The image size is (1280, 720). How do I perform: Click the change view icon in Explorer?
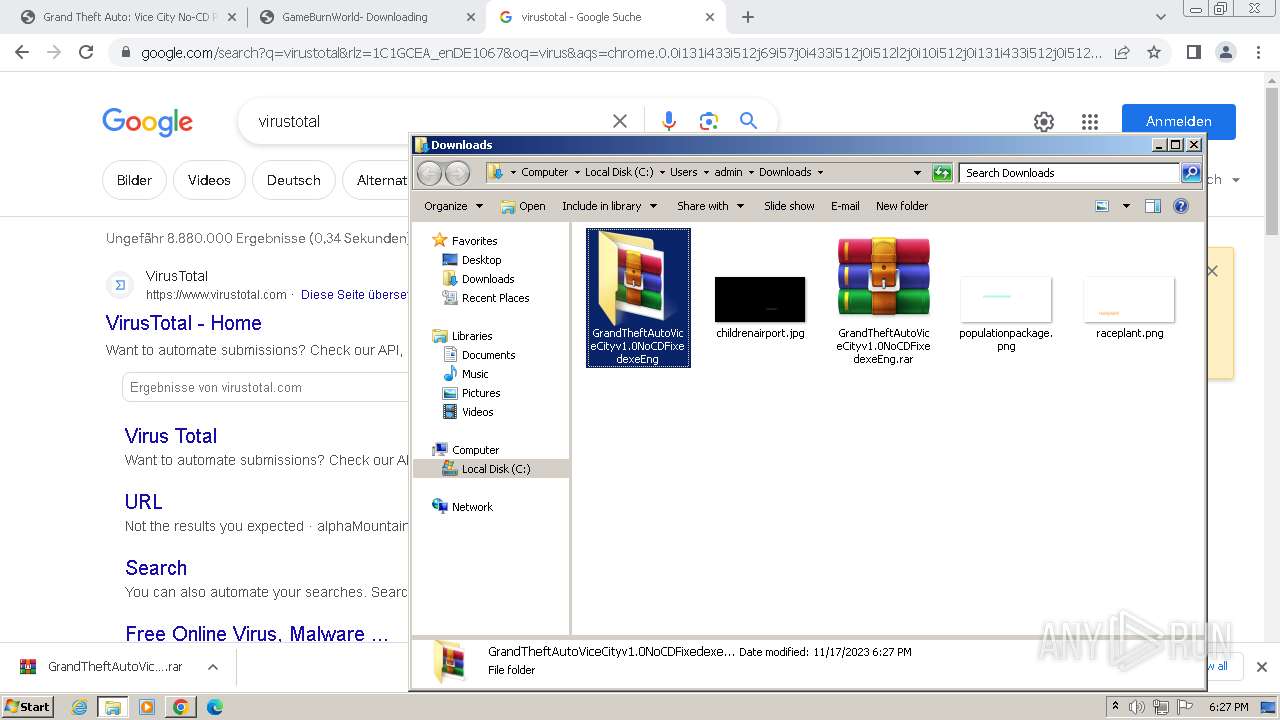(x=1102, y=206)
